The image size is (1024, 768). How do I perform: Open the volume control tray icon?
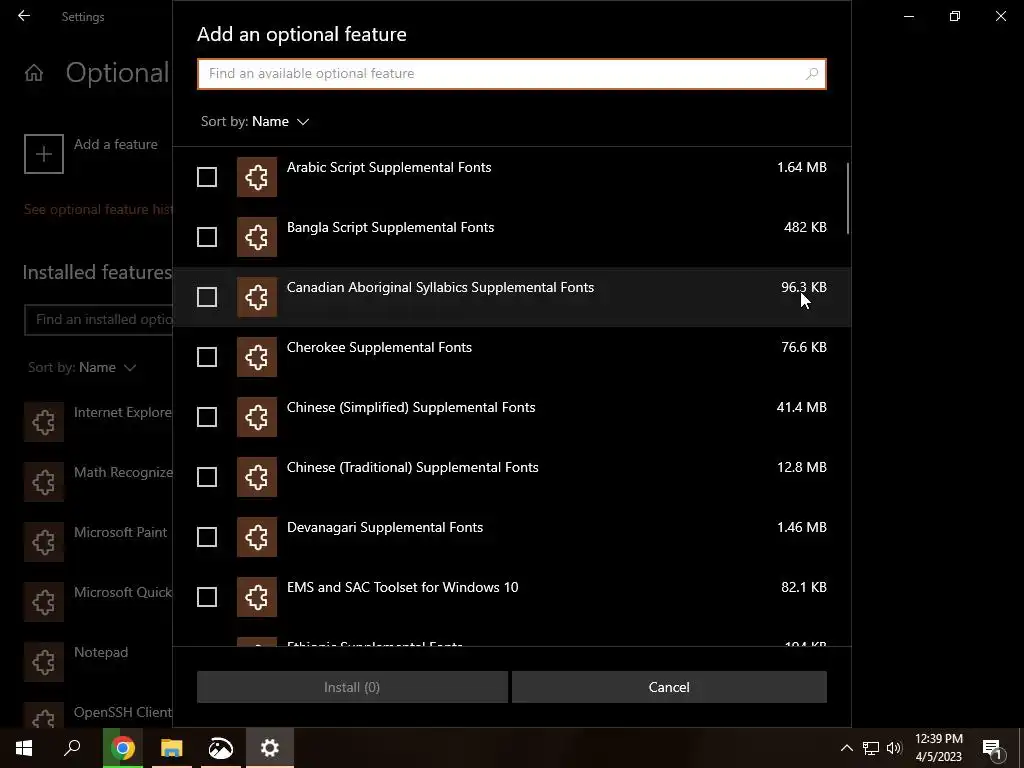coord(894,748)
